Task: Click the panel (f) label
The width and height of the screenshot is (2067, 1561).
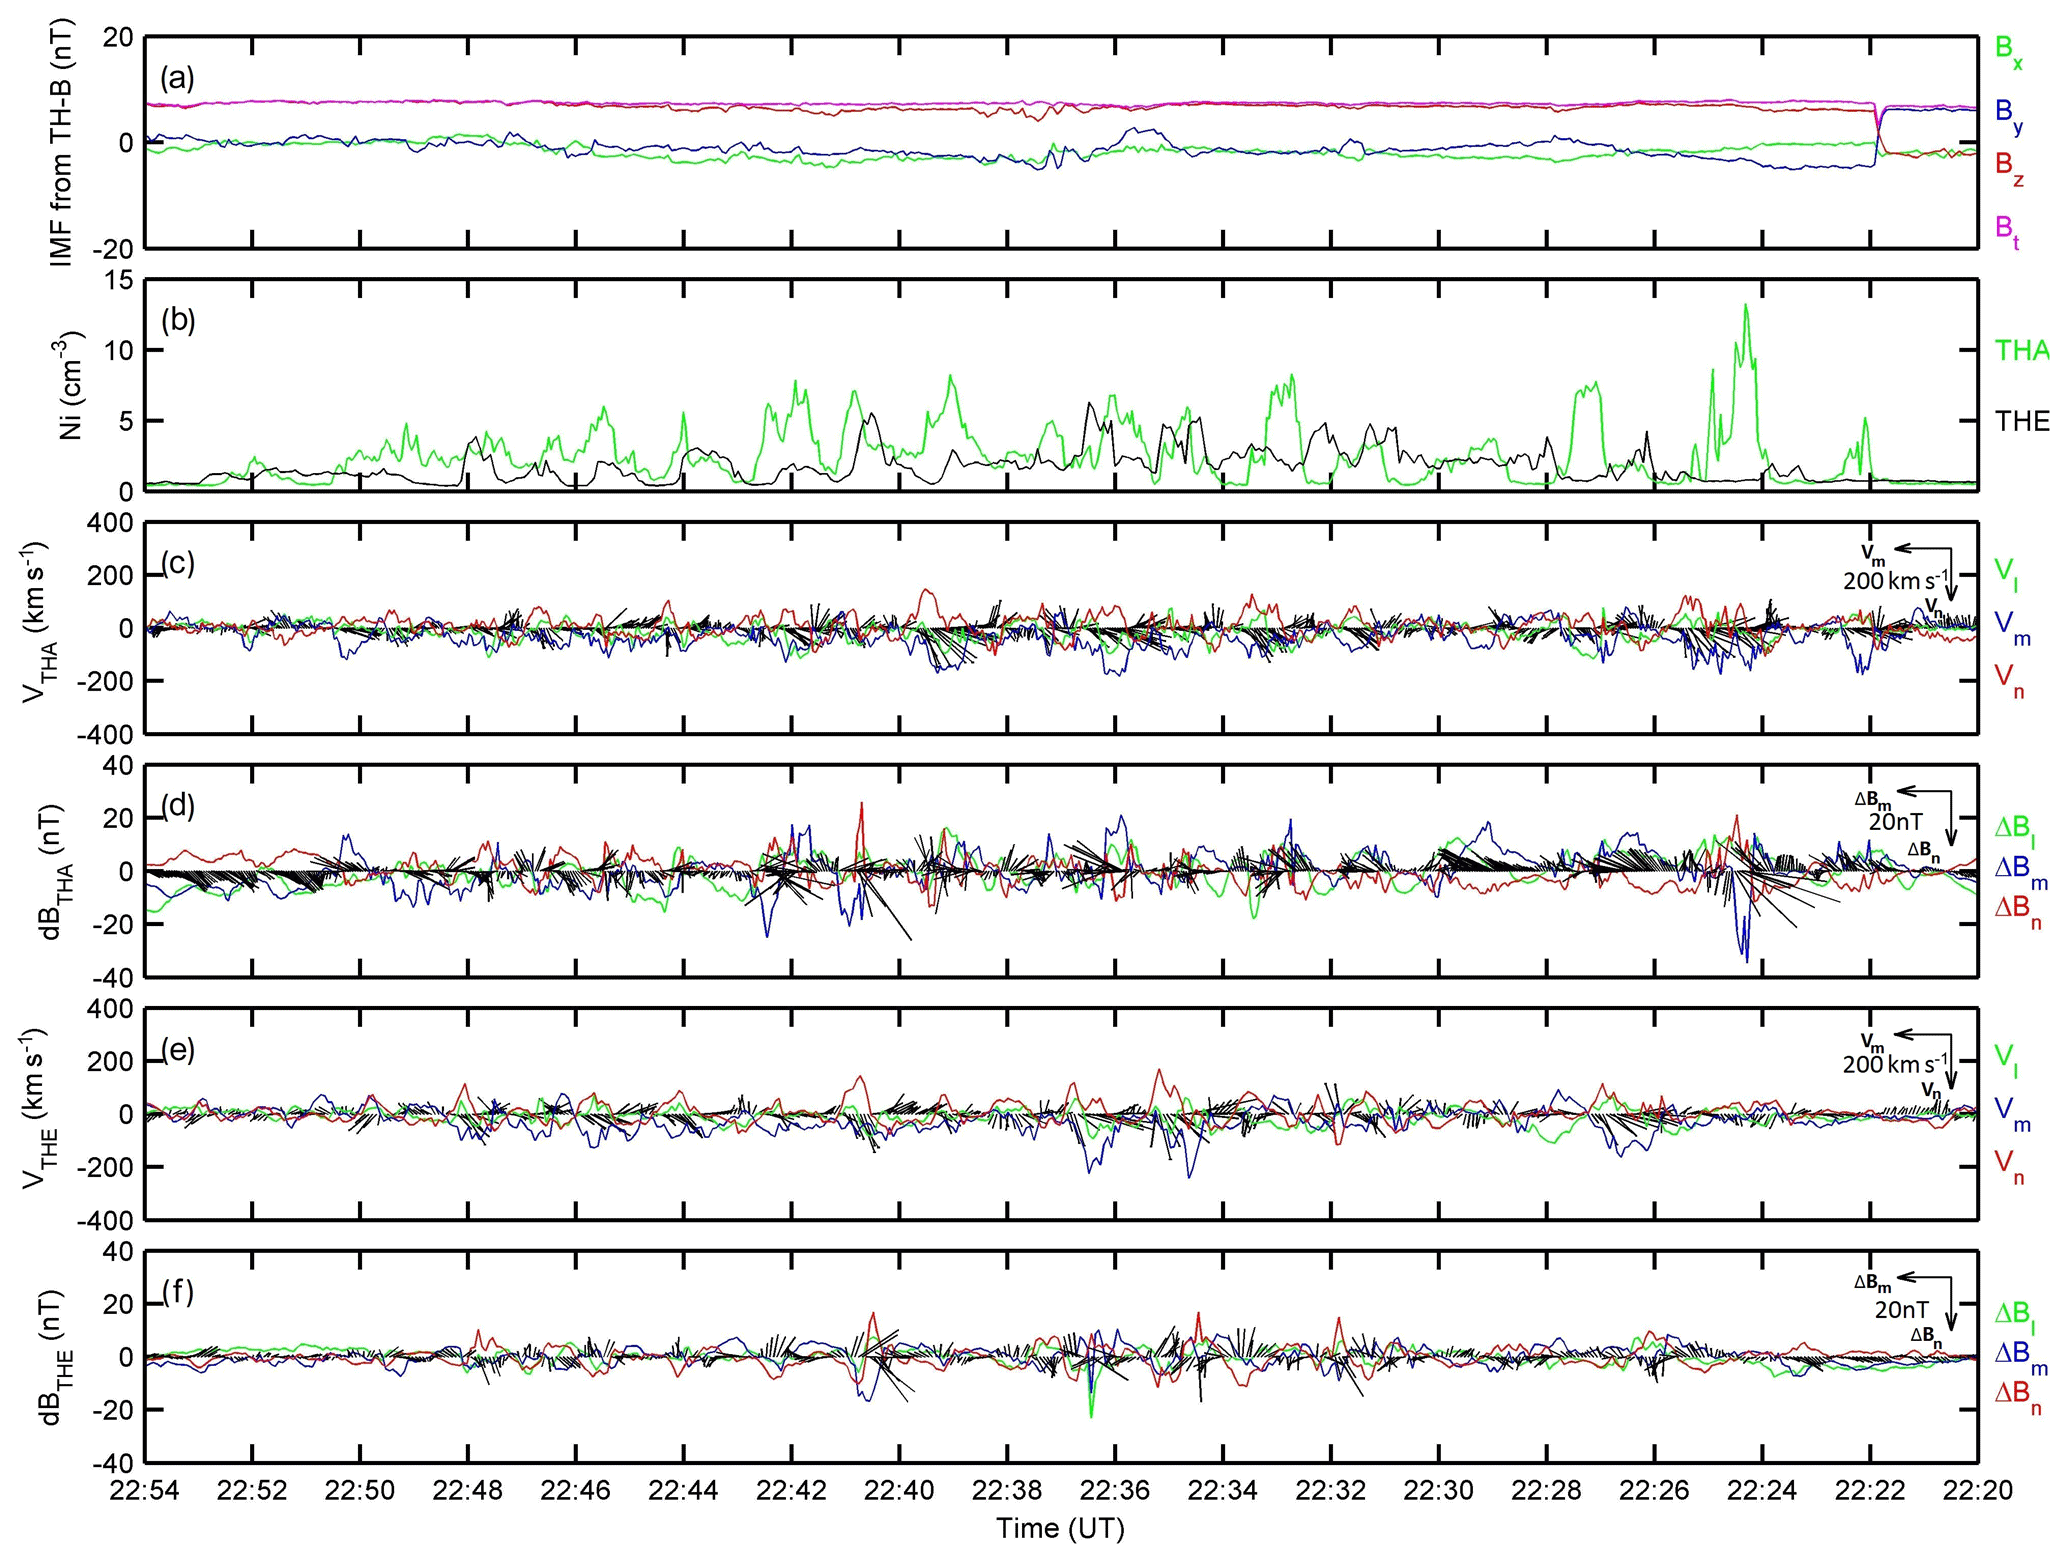Action: point(177,1293)
